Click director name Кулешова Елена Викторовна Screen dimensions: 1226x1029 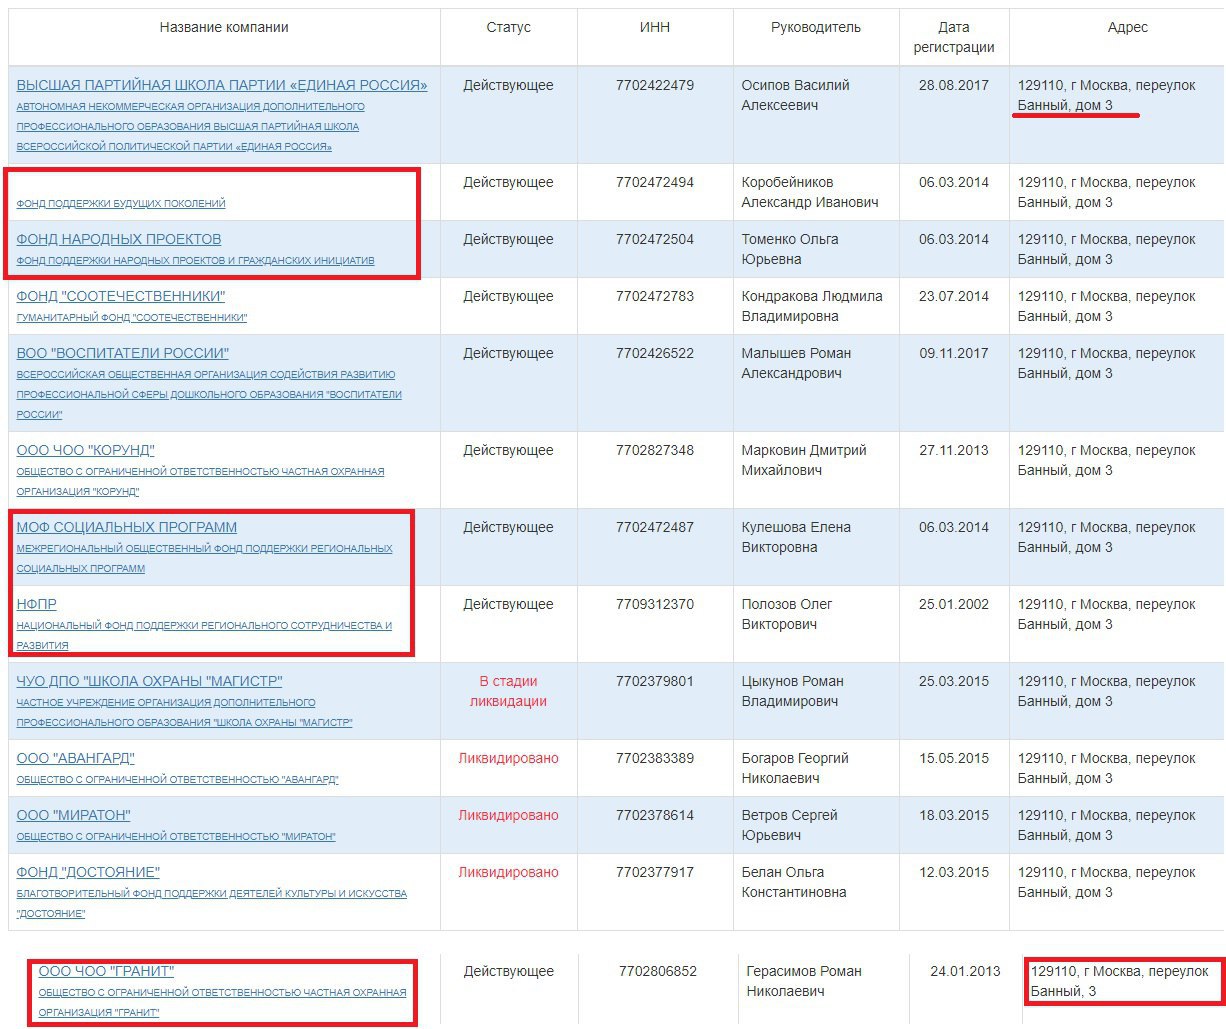[x=796, y=537]
